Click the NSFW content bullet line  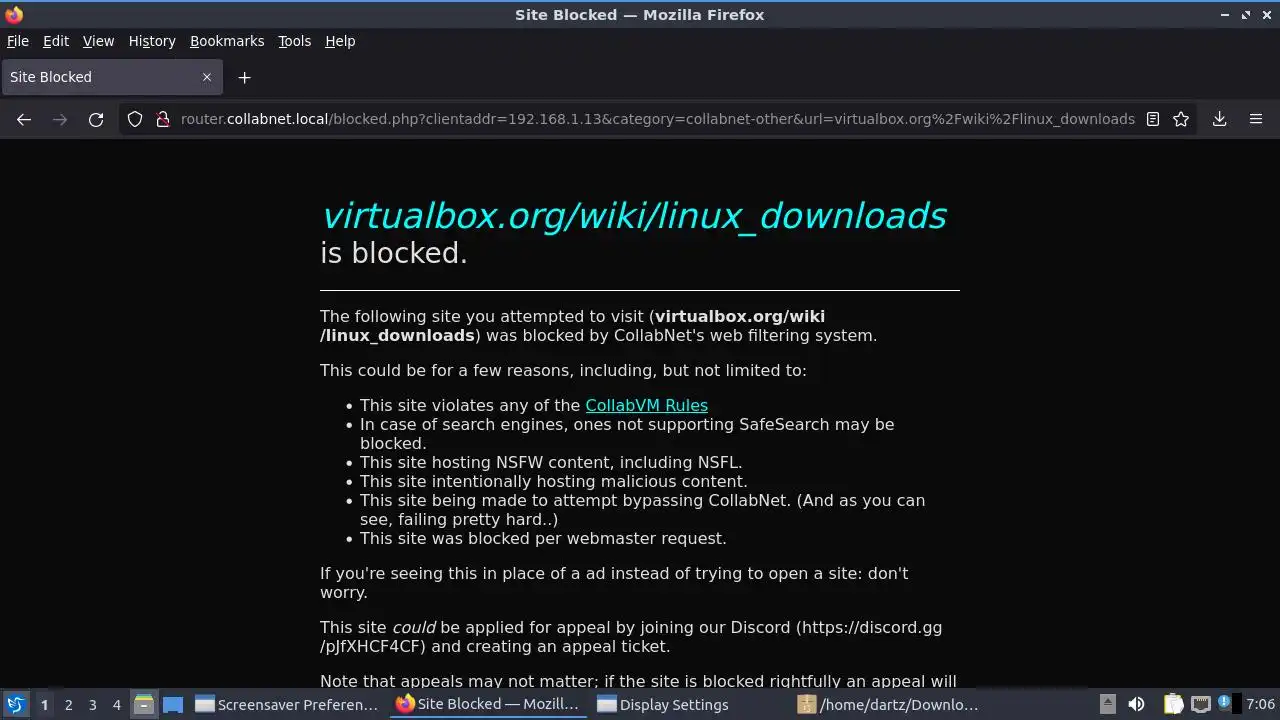point(551,462)
